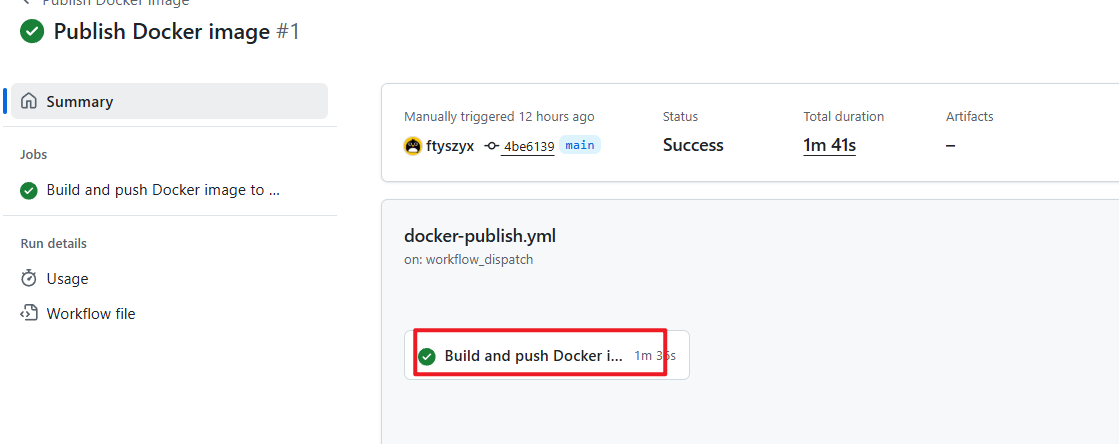The width and height of the screenshot is (1119, 444).
Task: Click the home icon beside Summary
Action: tap(29, 101)
